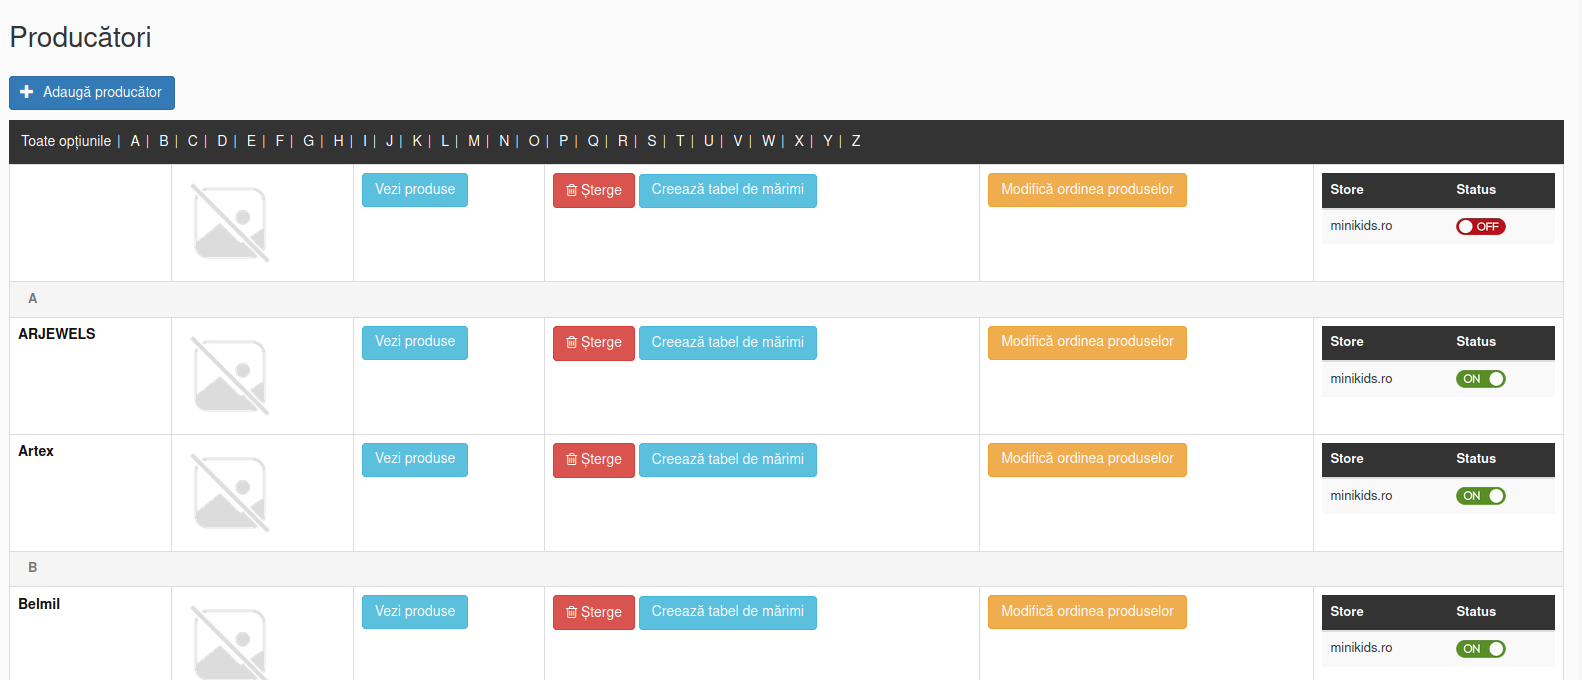Image resolution: width=1582 pixels, height=680 pixels.
Task: Create size table for unnamed top producer
Action: pos(728,191)
